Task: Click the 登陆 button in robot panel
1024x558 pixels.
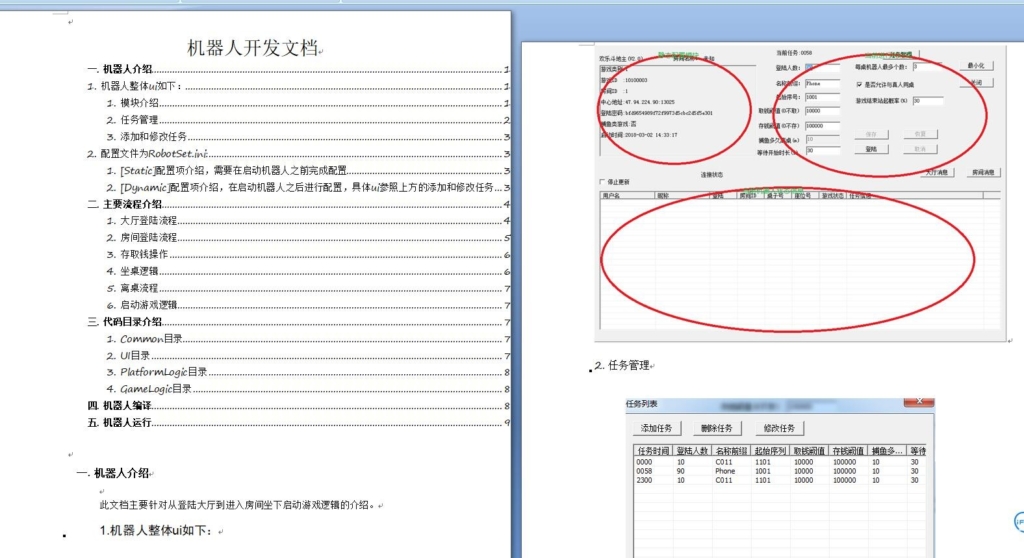Action: pyautogui.click(x=870, y=149)
